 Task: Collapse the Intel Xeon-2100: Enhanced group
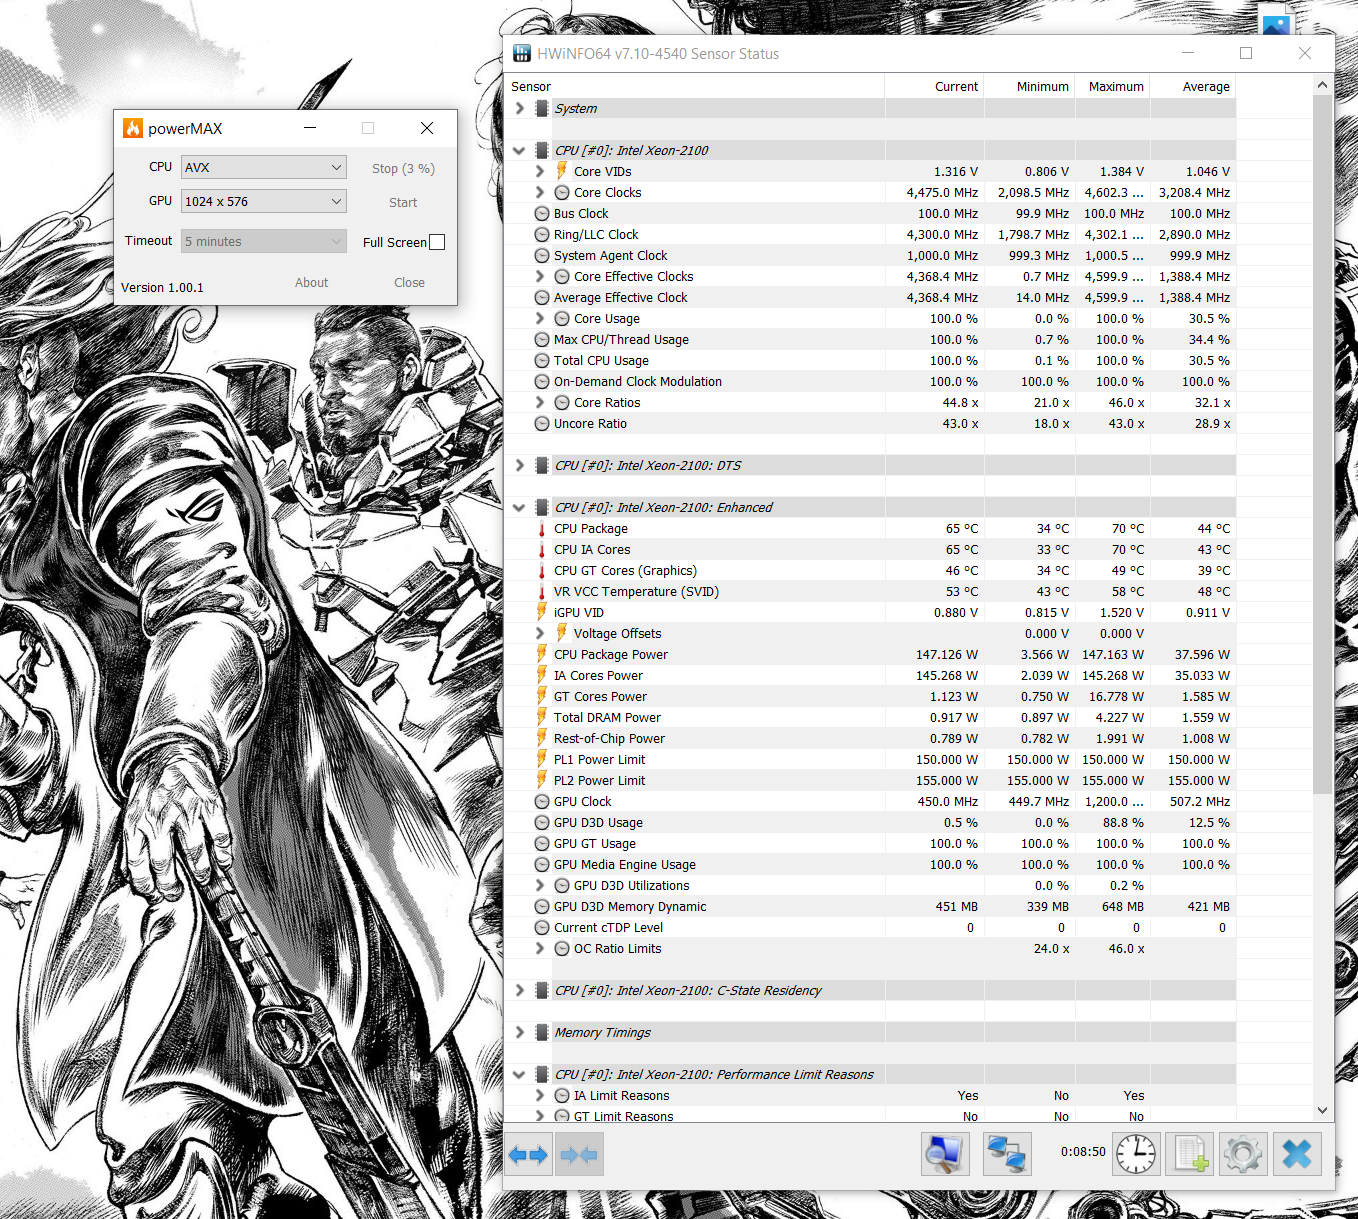point(519,507)
